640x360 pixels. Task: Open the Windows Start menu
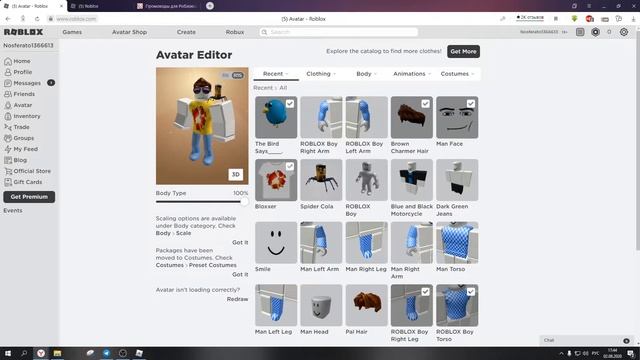click(8, 353)
